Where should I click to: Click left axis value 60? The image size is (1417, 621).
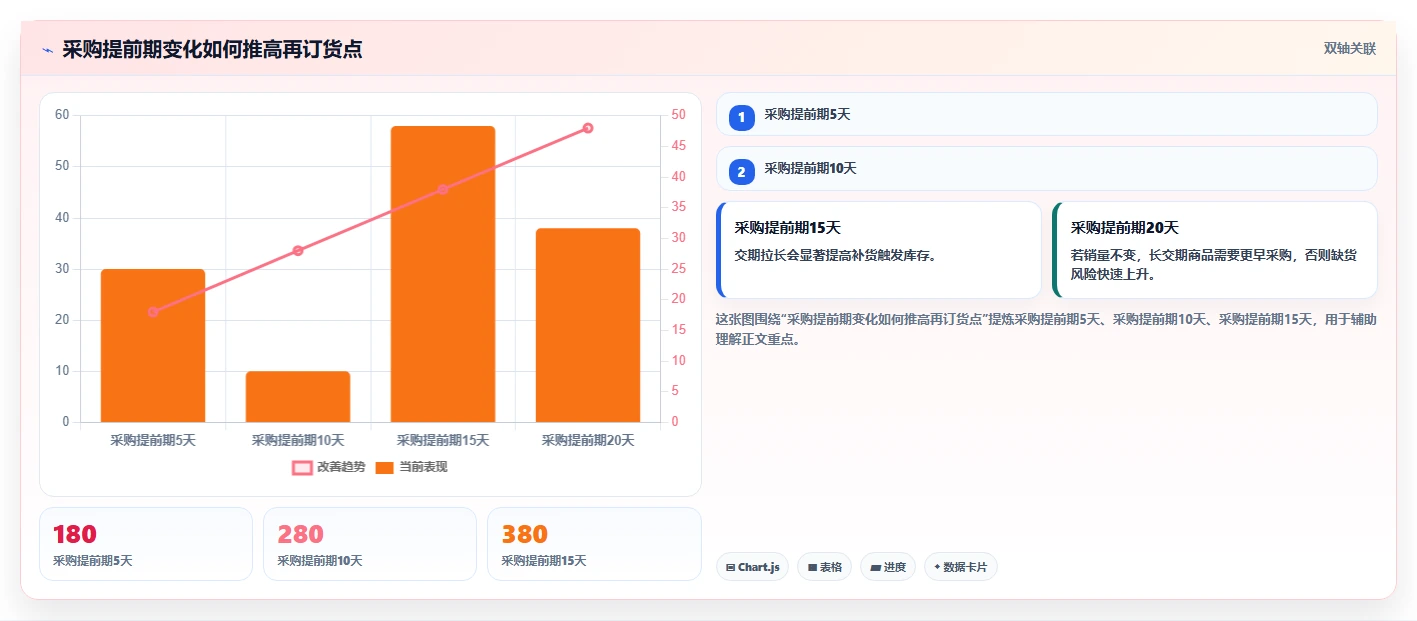(x=62, y=115)
